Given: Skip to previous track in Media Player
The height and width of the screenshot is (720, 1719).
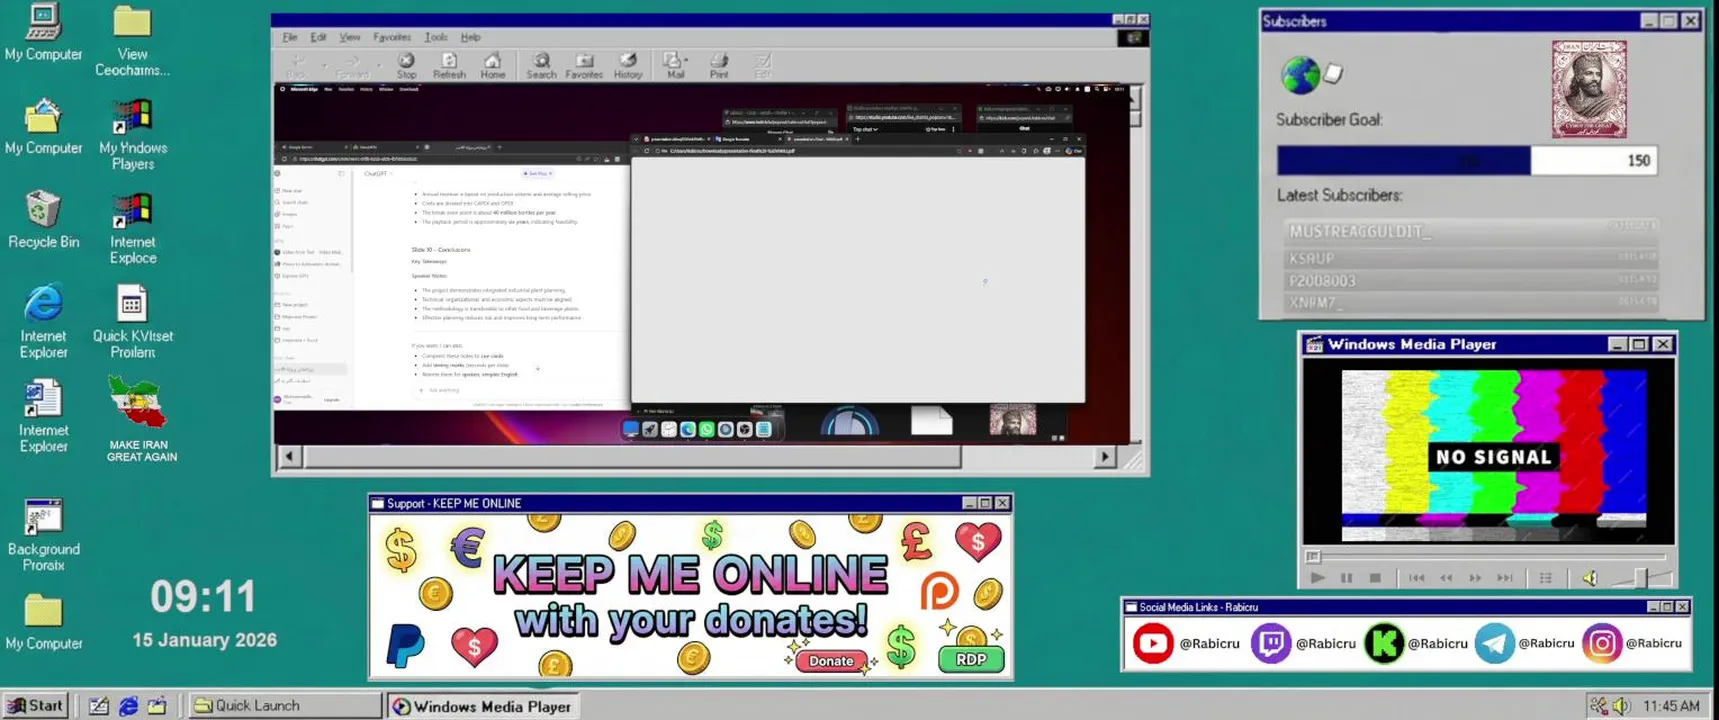Looking at the screenshot, I should (1416, 578).
